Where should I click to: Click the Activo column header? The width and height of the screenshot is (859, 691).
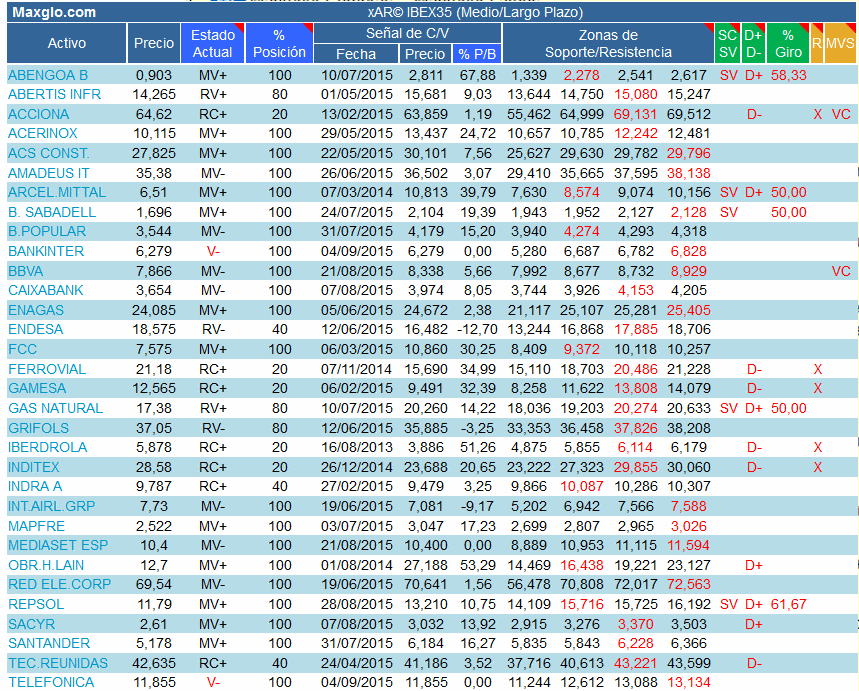67,43
